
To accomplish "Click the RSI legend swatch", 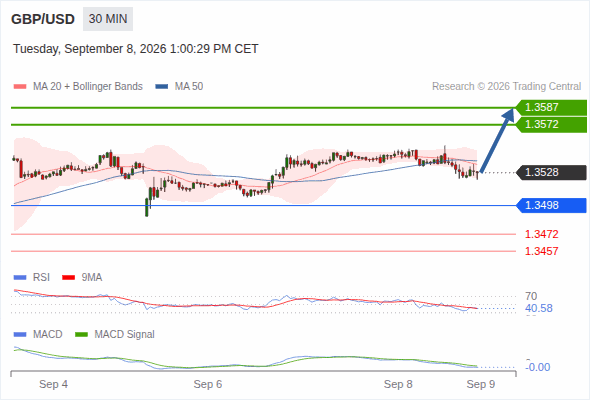I will coord(20,278).
